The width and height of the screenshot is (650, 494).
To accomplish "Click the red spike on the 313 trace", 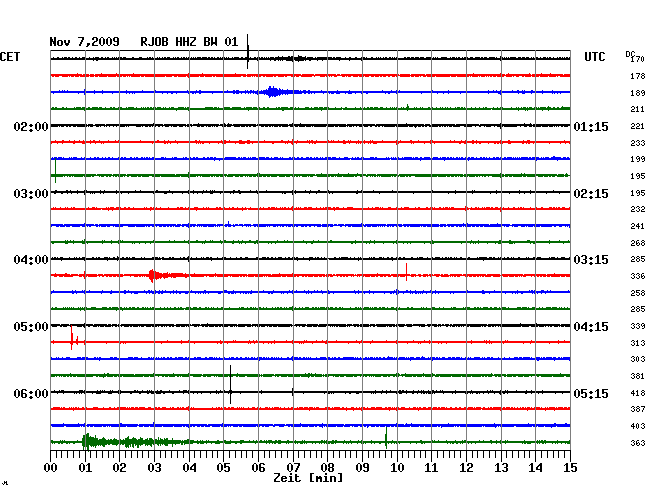I will (74, 338).
